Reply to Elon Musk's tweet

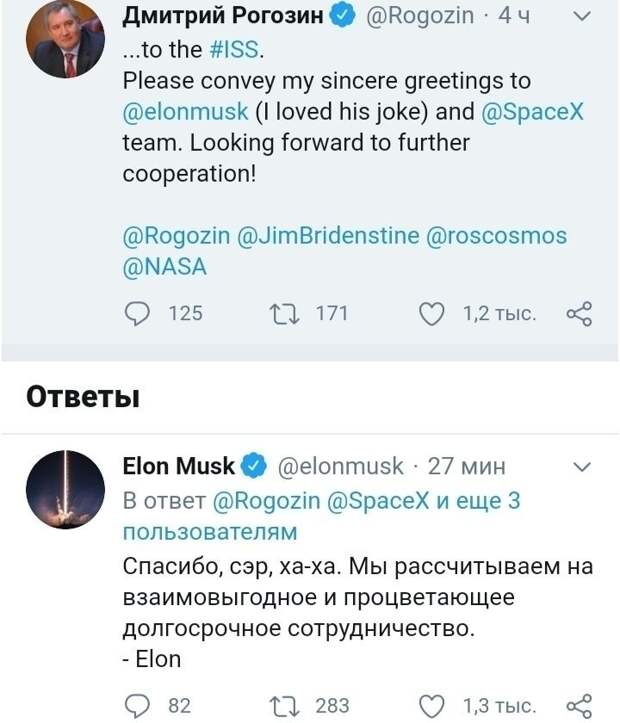point(137,706)
